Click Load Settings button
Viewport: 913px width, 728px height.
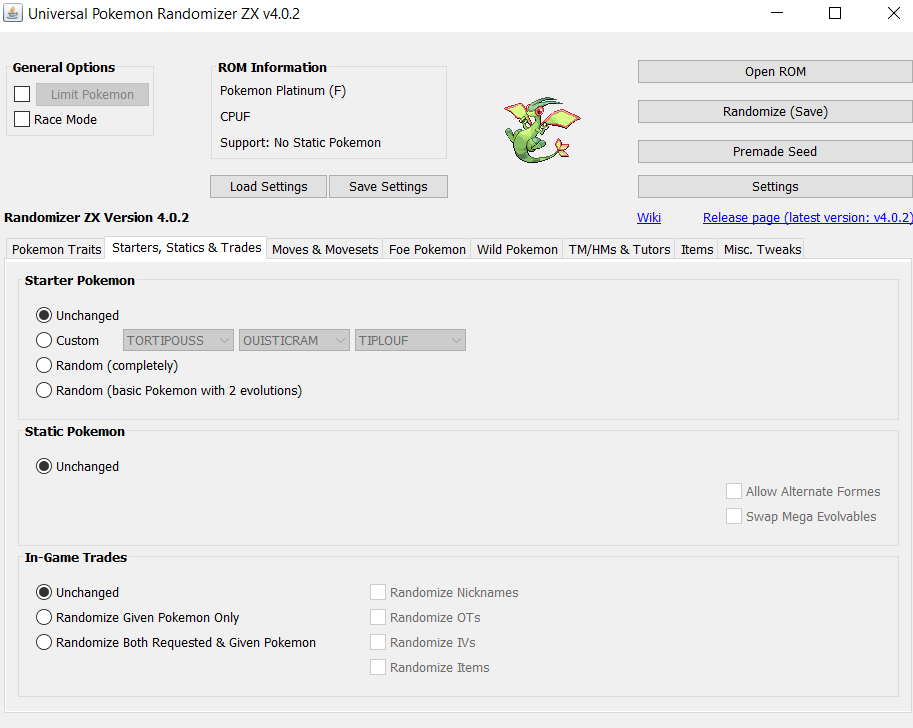click(268, 186)
